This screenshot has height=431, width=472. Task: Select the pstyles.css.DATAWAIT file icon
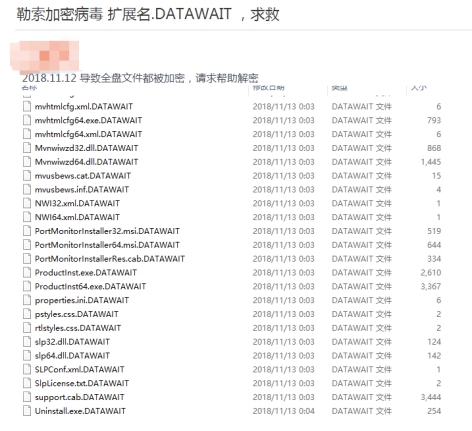click(x=27, y=314)
